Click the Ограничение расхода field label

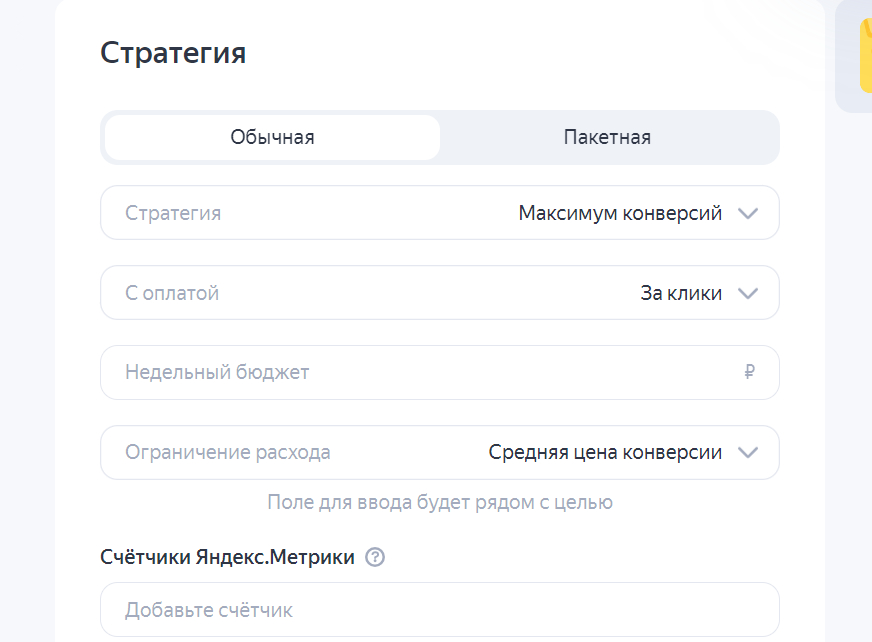(x=228, y=453)
